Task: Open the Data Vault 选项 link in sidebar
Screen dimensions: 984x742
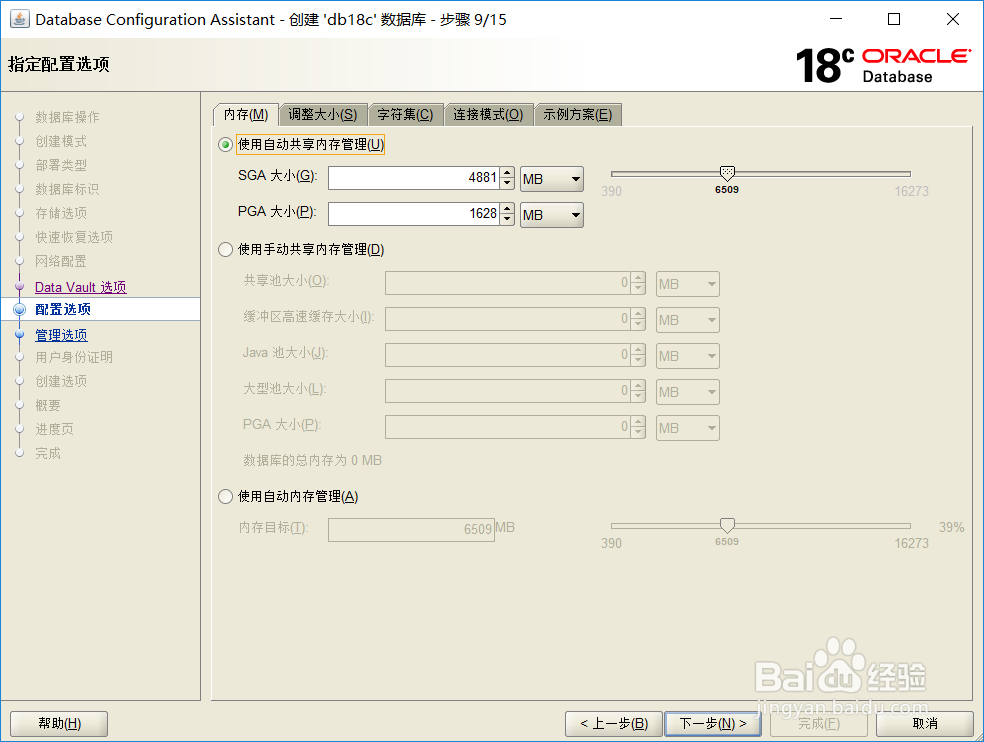Action: [80, 287]
